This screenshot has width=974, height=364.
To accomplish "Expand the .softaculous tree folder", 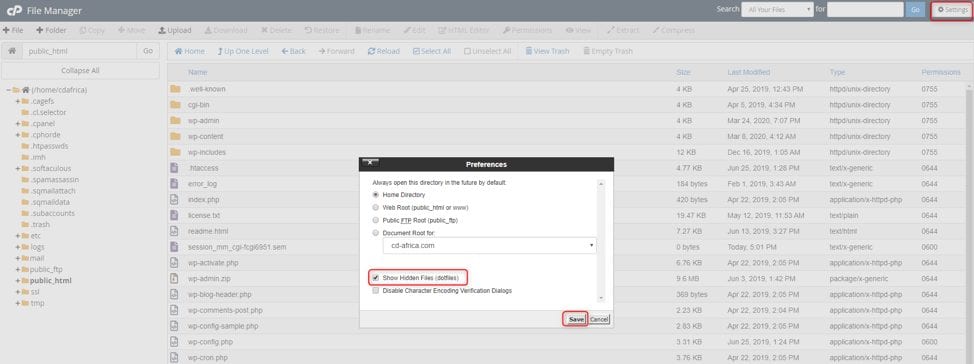I will coord(17,168).
